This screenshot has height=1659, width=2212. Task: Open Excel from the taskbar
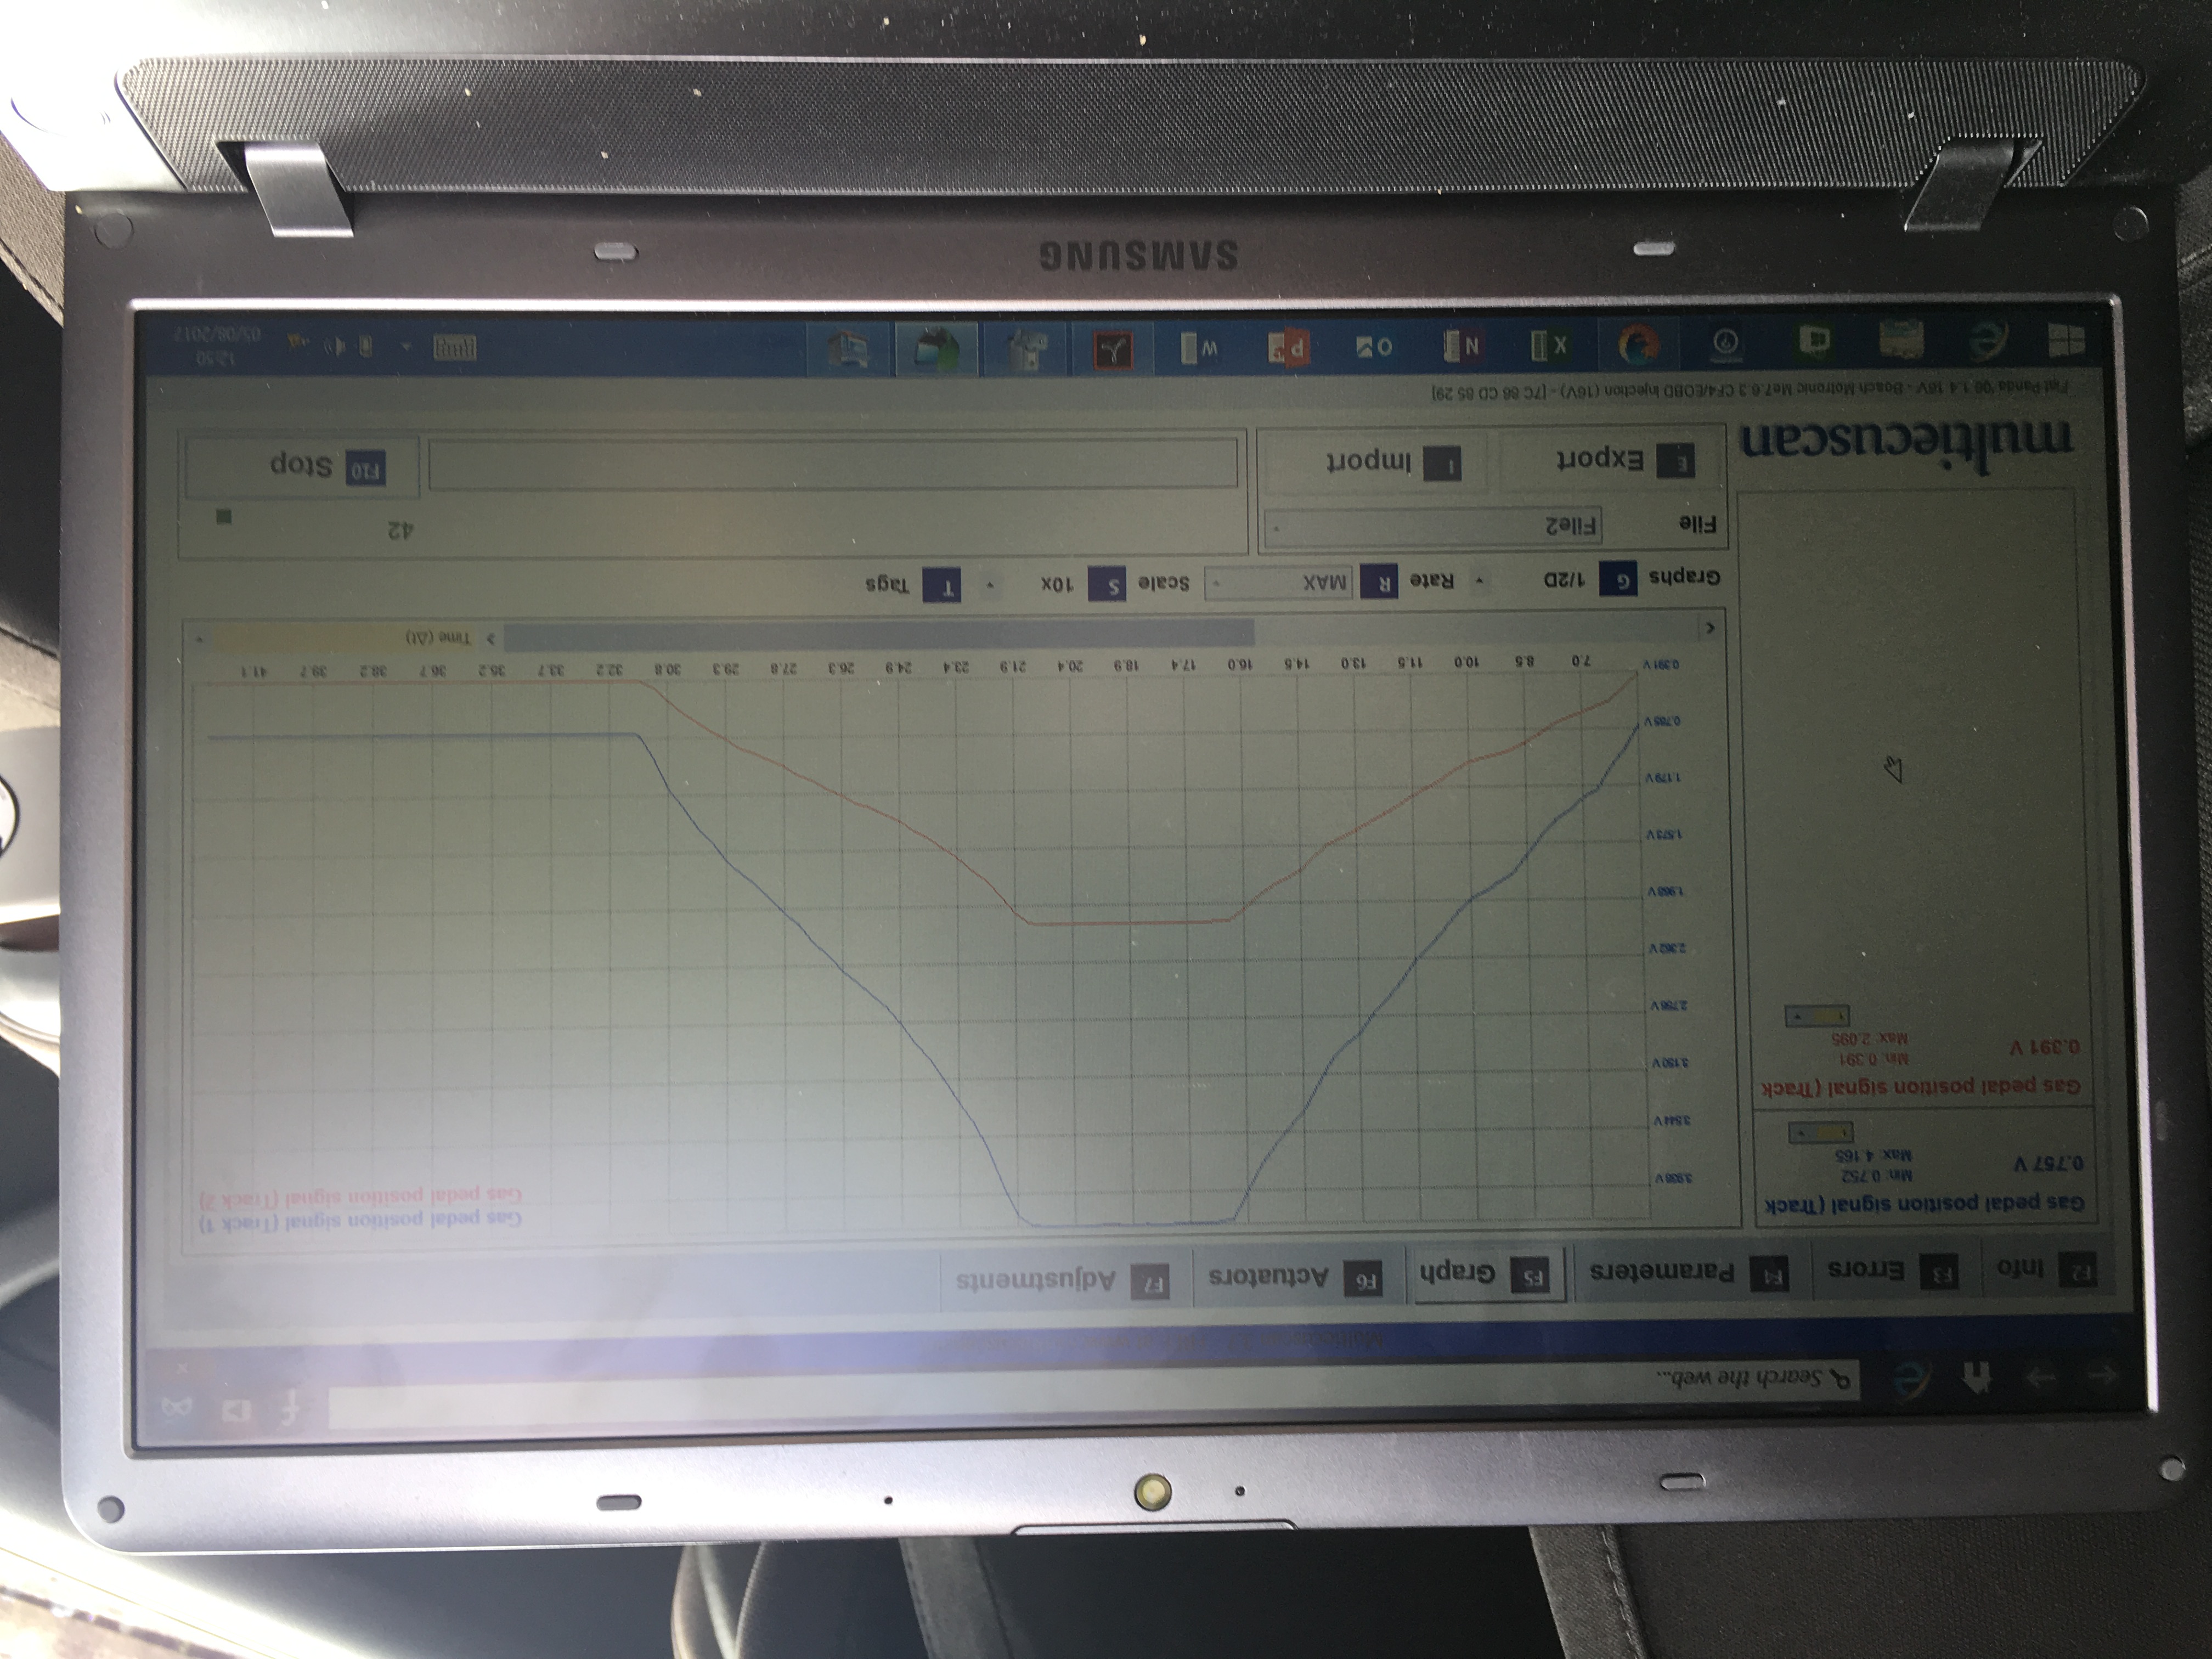pos(1552,346)
